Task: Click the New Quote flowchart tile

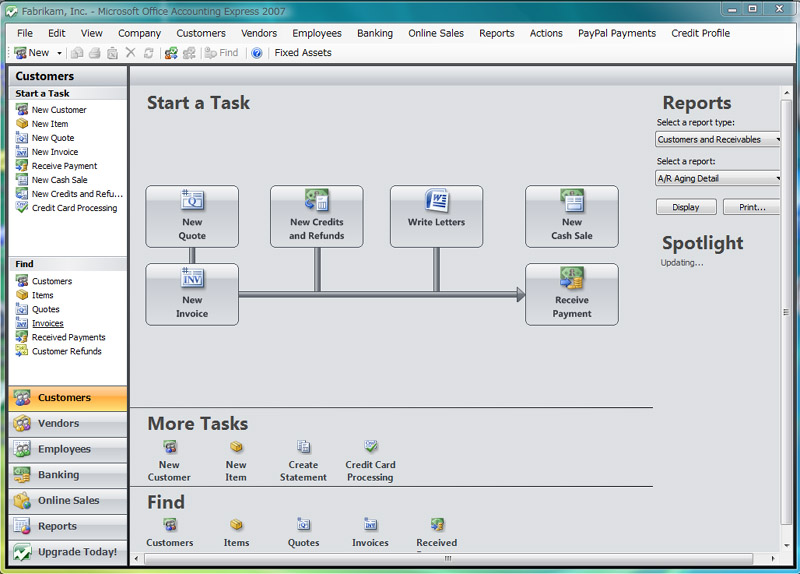Action: click(192, 216)
